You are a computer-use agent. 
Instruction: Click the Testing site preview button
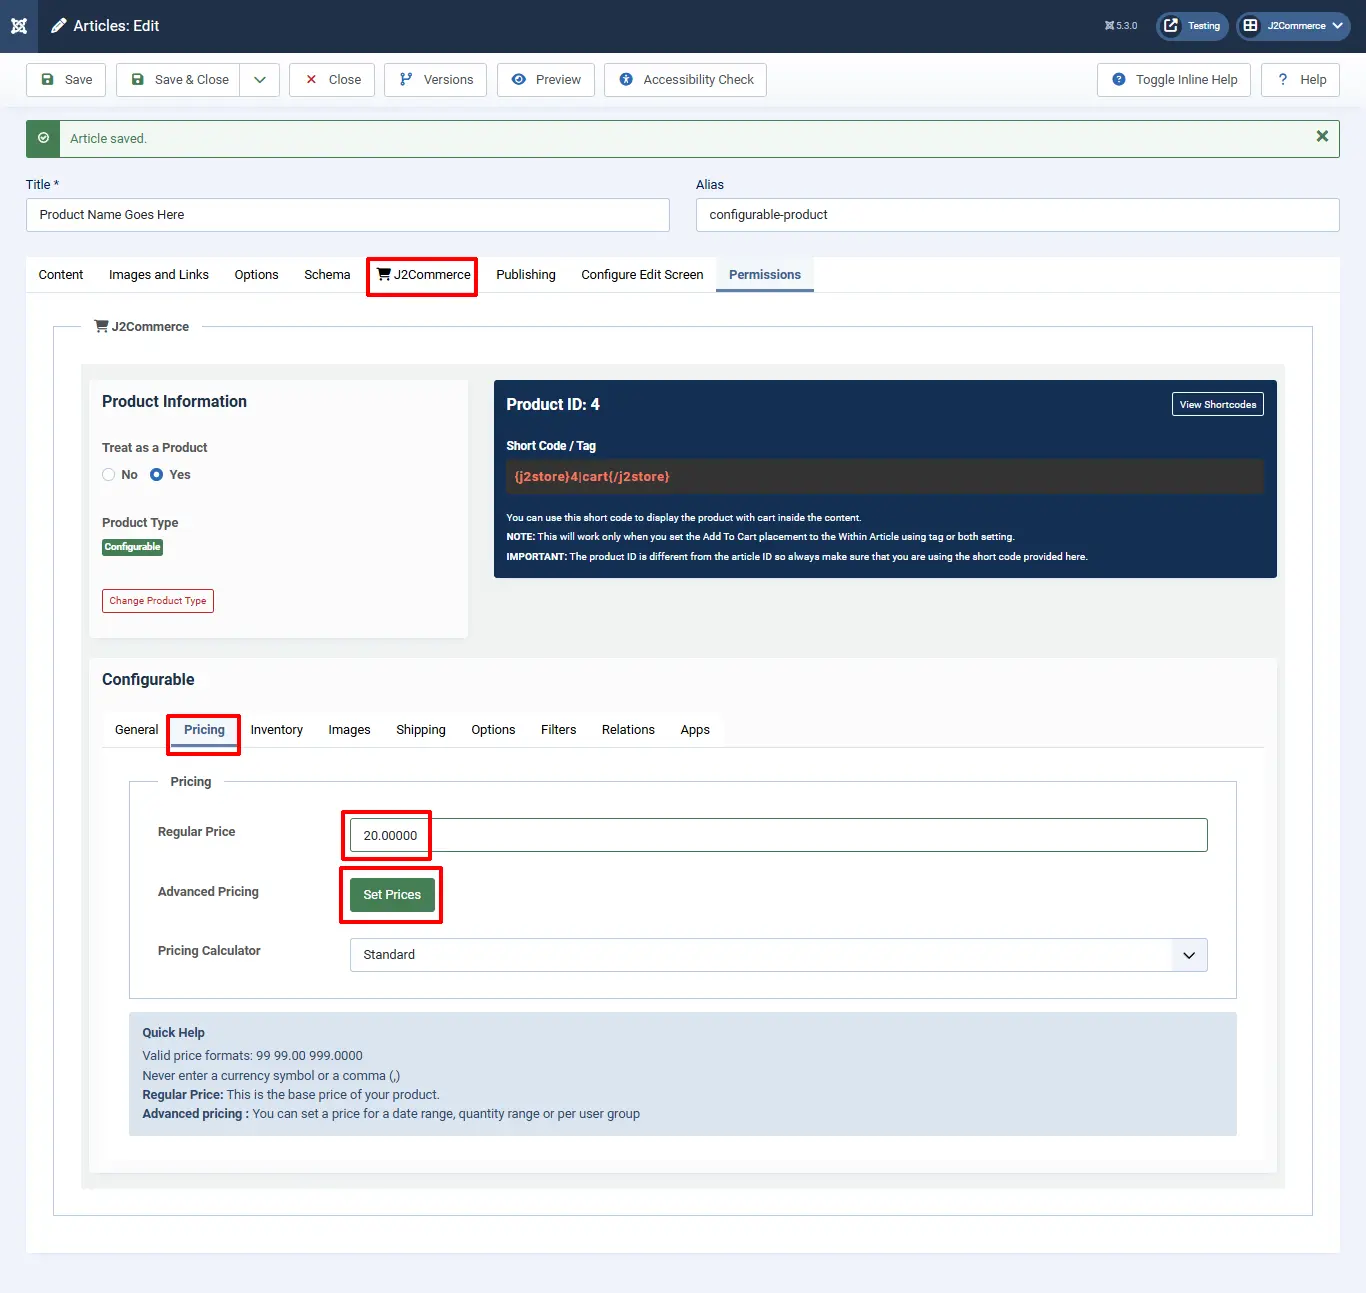click(x=1192, y=26)
